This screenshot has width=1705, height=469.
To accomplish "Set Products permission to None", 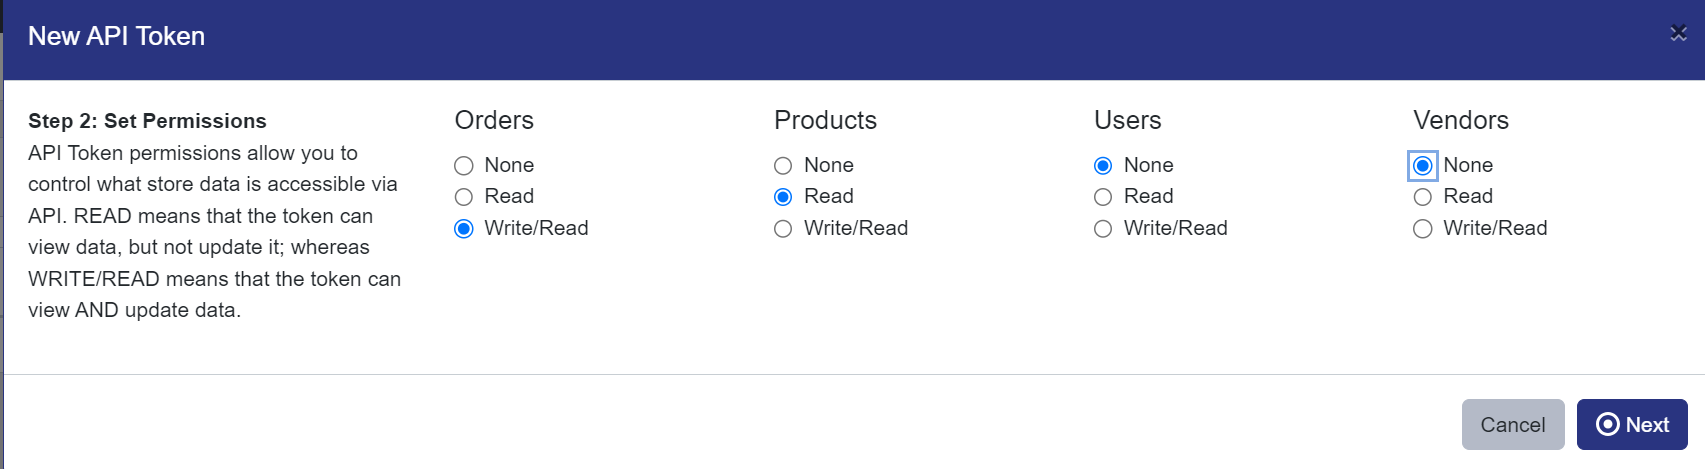I will pos(783,166).
